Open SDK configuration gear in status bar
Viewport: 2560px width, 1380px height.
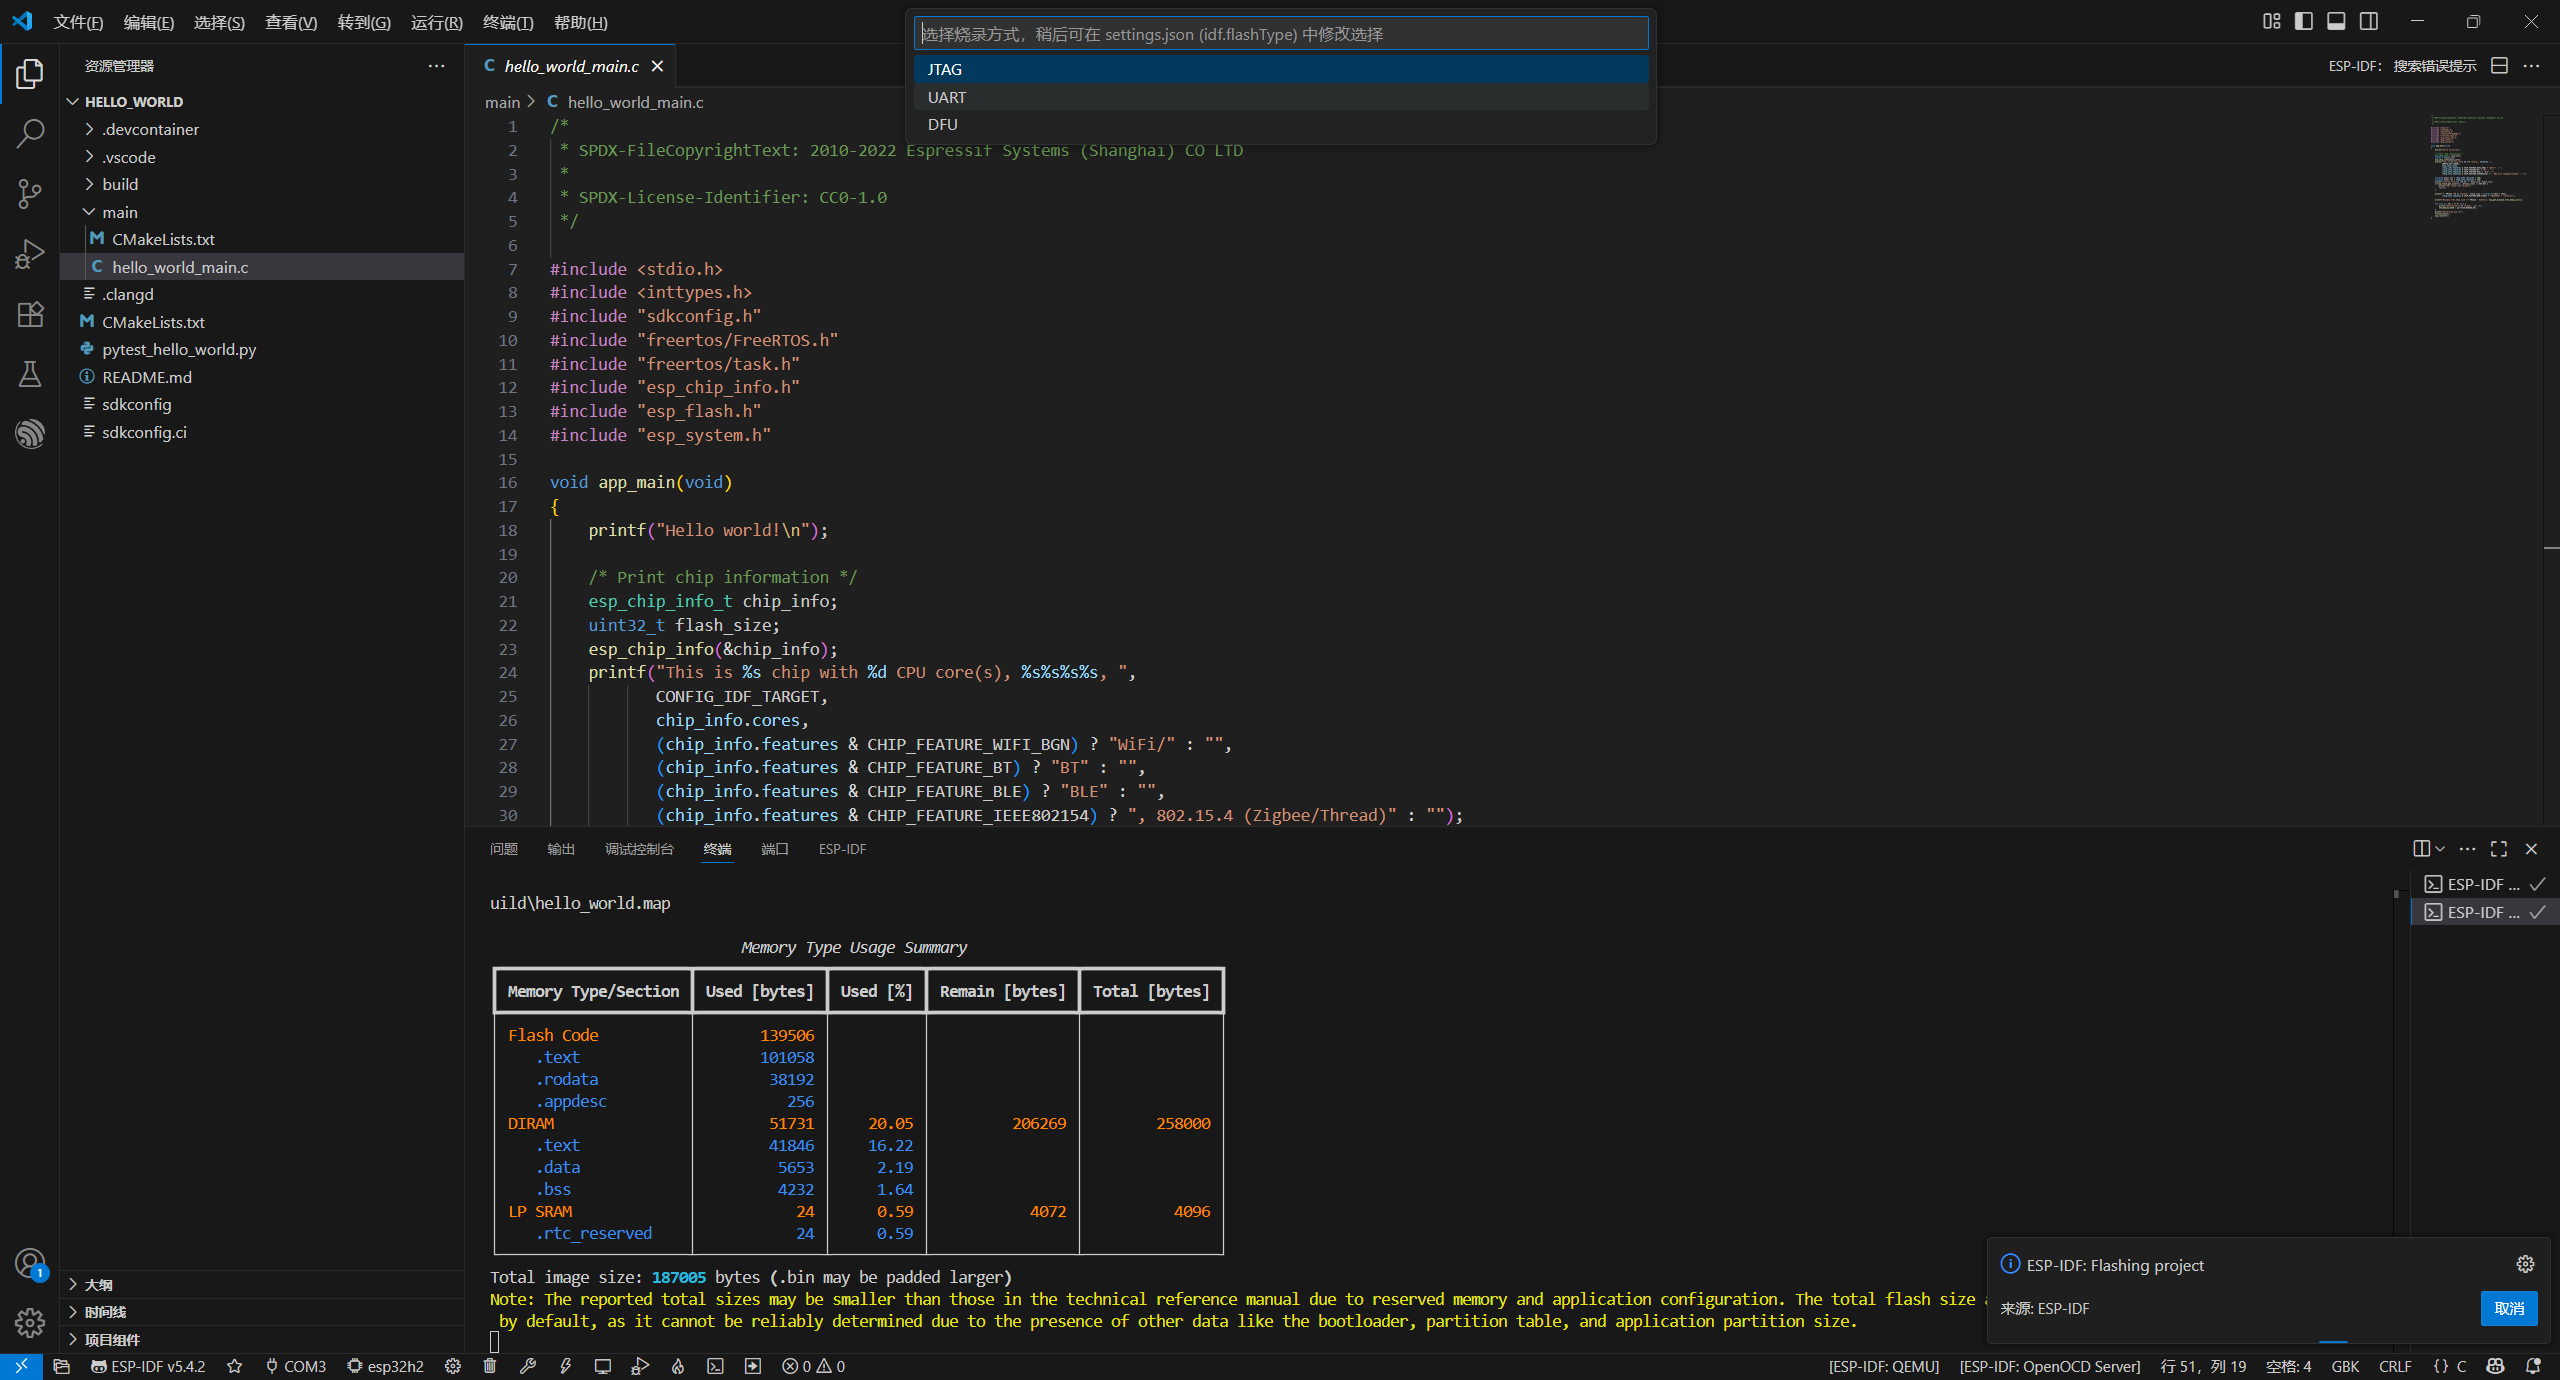(453, 1366)
